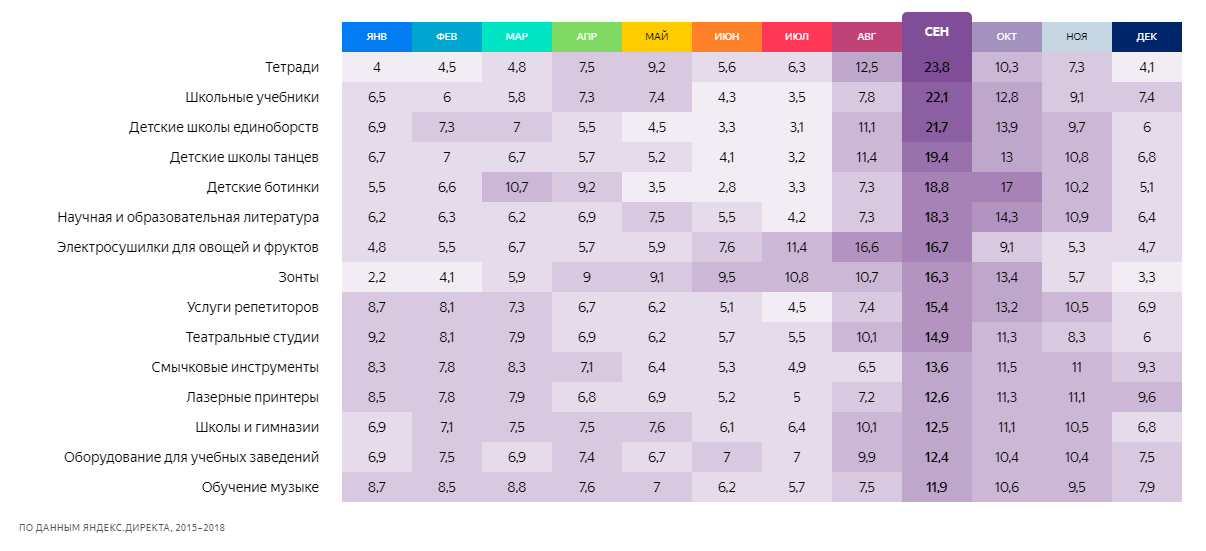Click the НОЯ month header
This screenshot has width=1206, height=551.
[x=1077, y=36]
